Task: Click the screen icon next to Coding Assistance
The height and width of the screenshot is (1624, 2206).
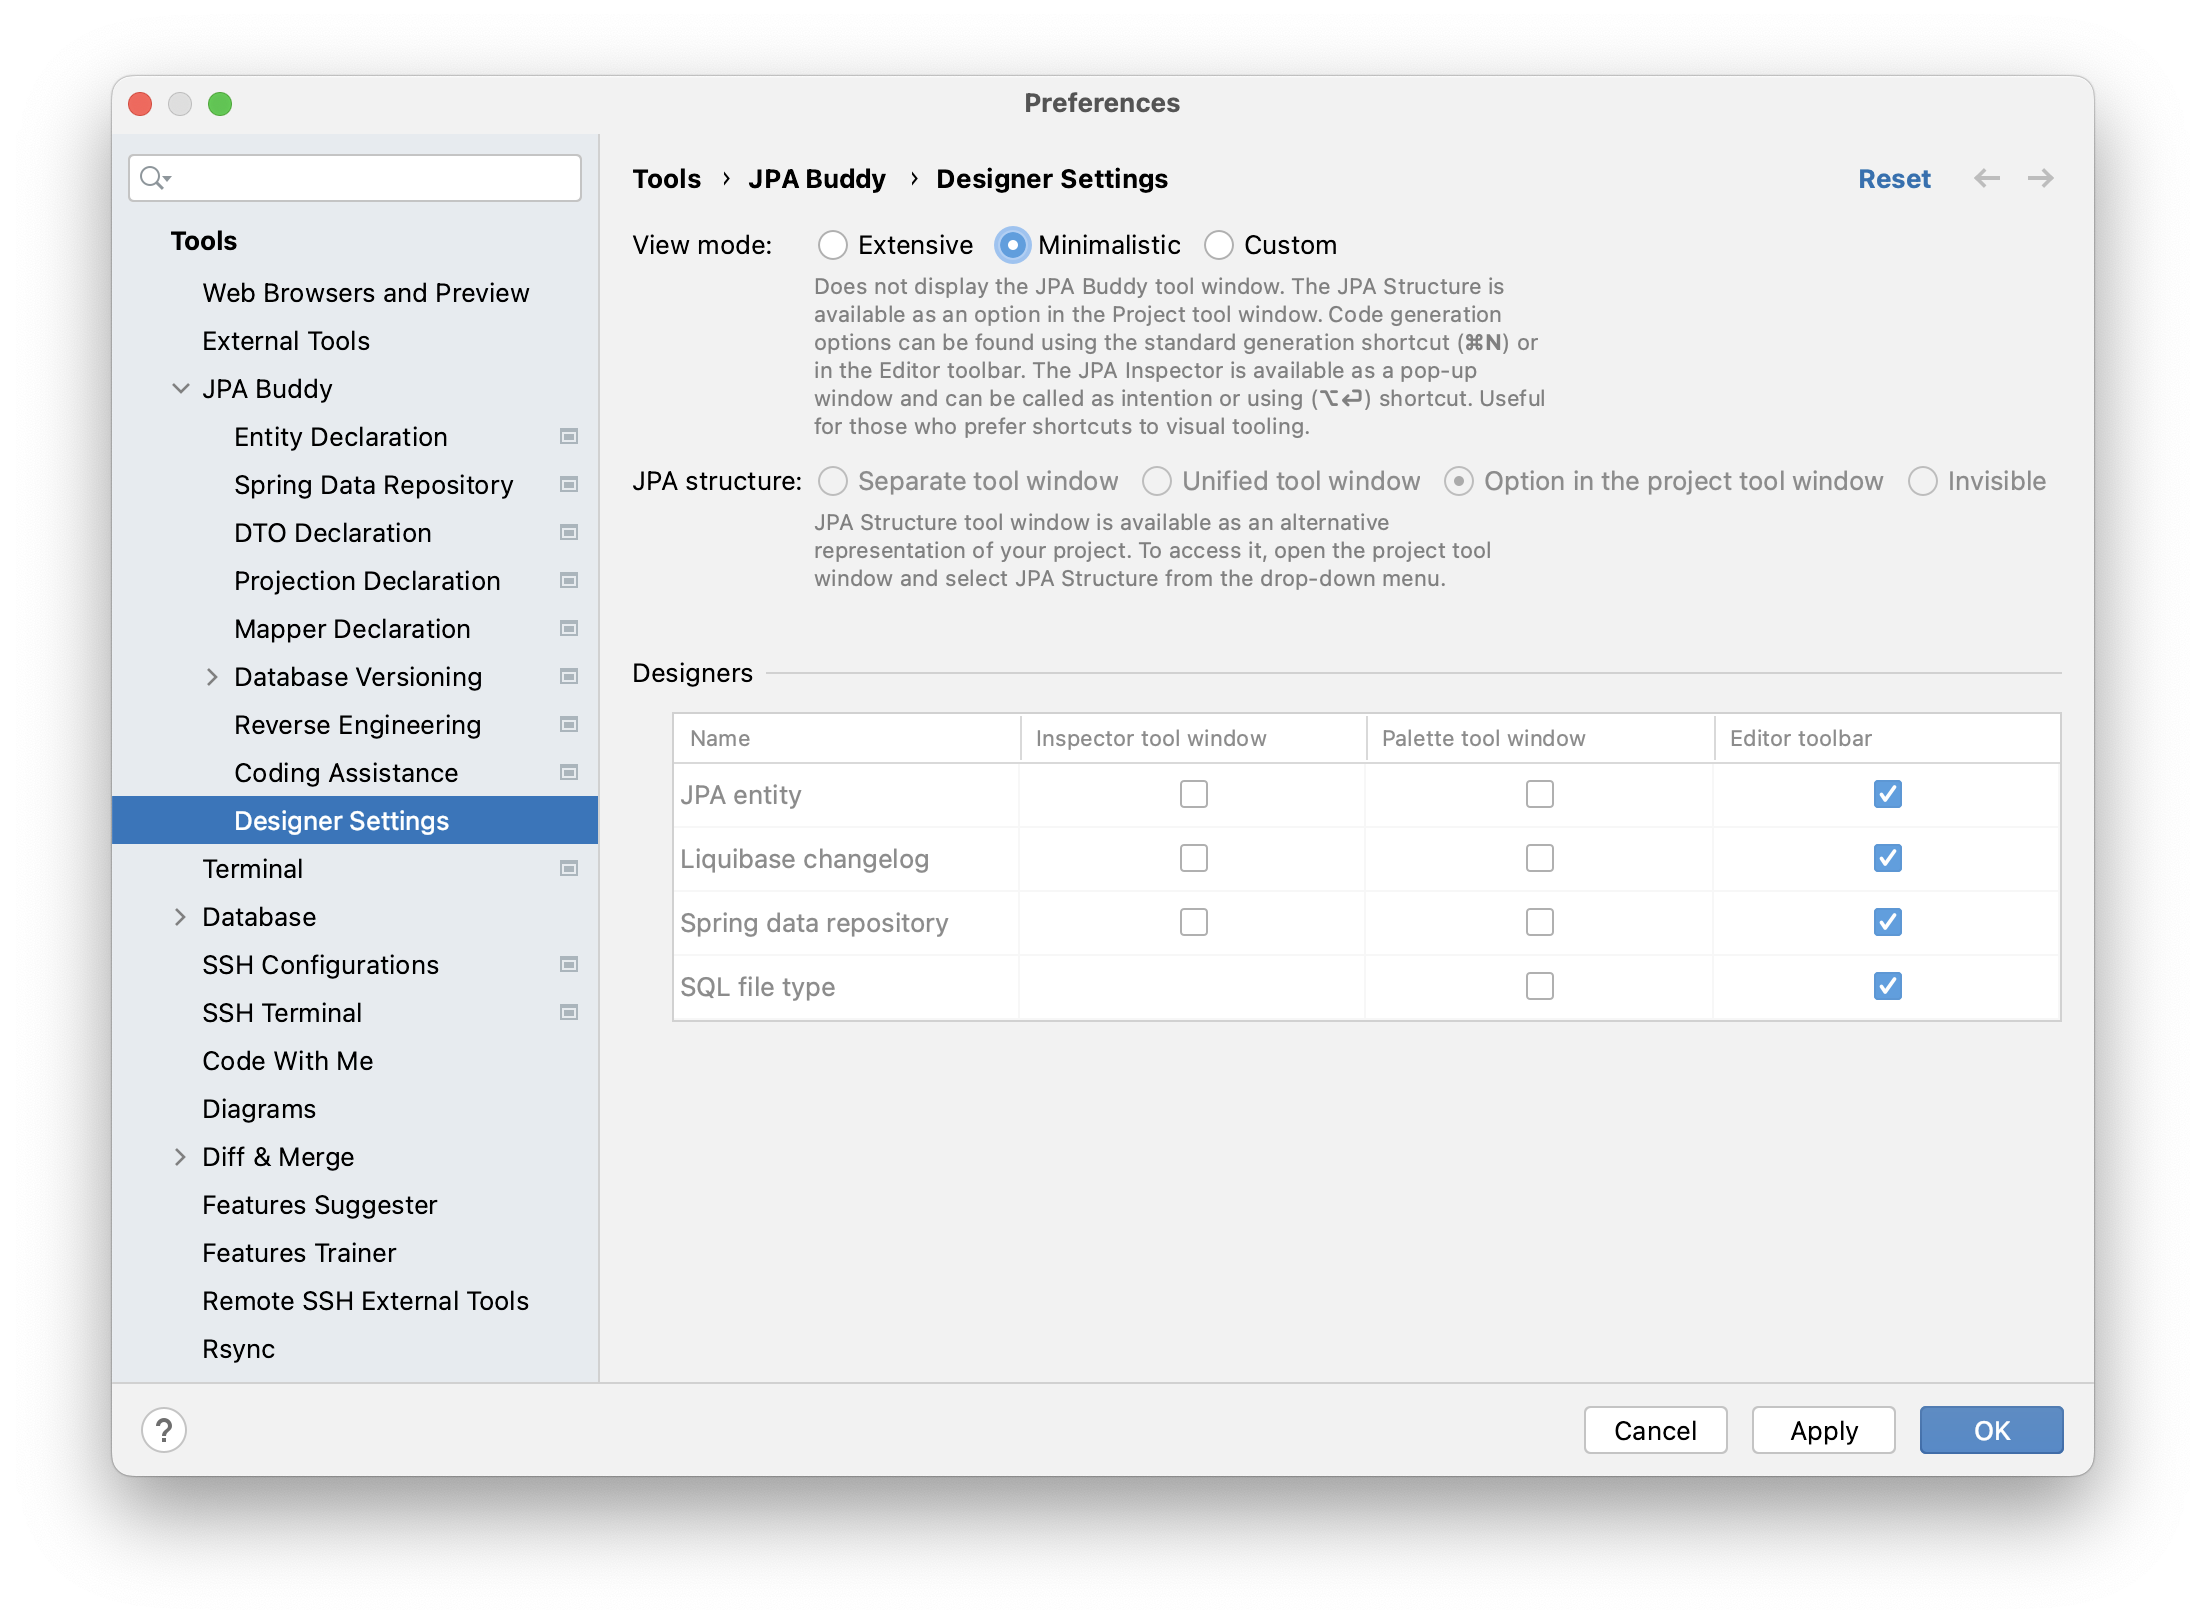Action: click(x=568, y=772)
